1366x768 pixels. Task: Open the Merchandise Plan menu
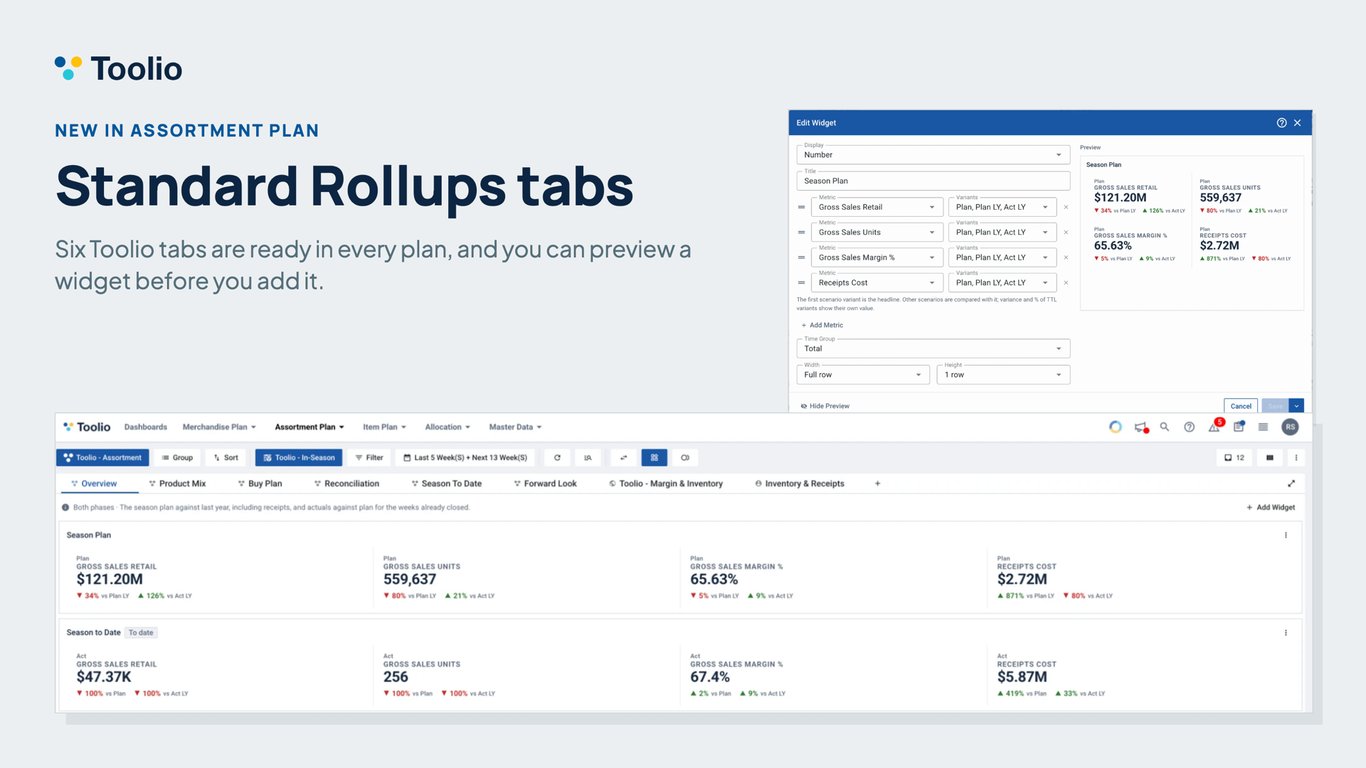pos(219,427)
